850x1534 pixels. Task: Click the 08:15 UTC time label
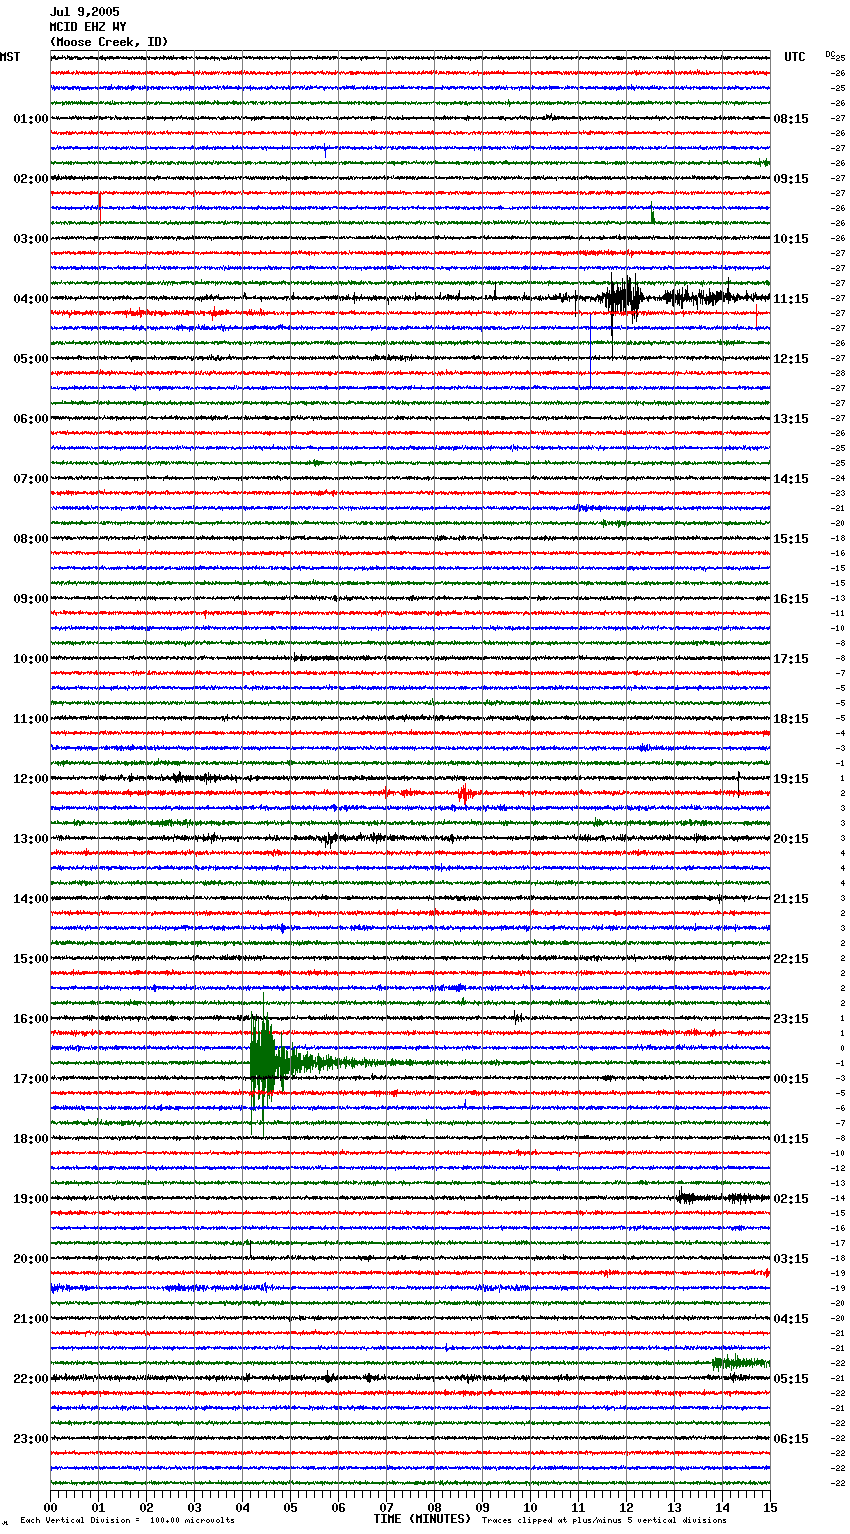coord(791,119)
